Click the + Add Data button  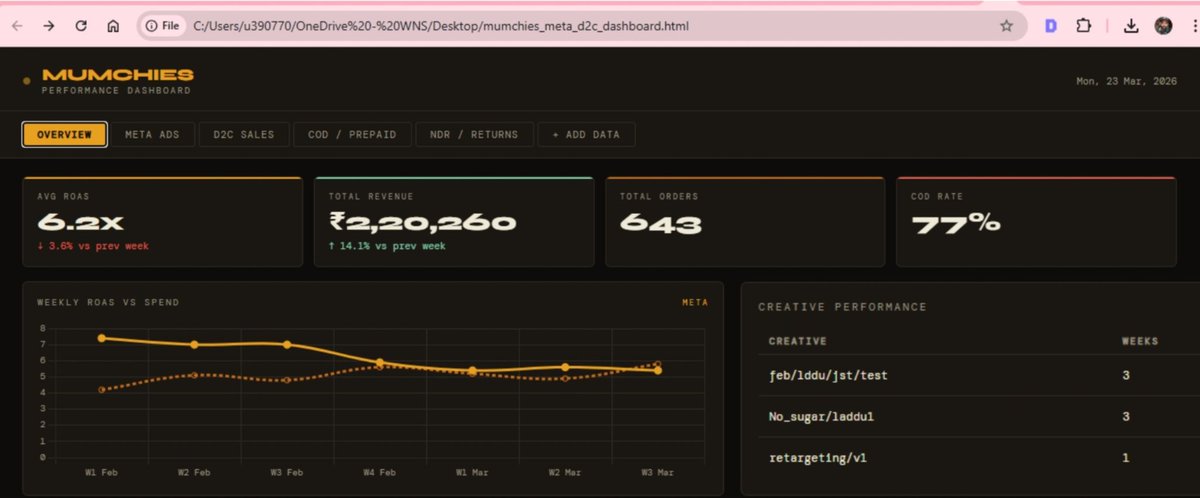(x=586, y=134)
